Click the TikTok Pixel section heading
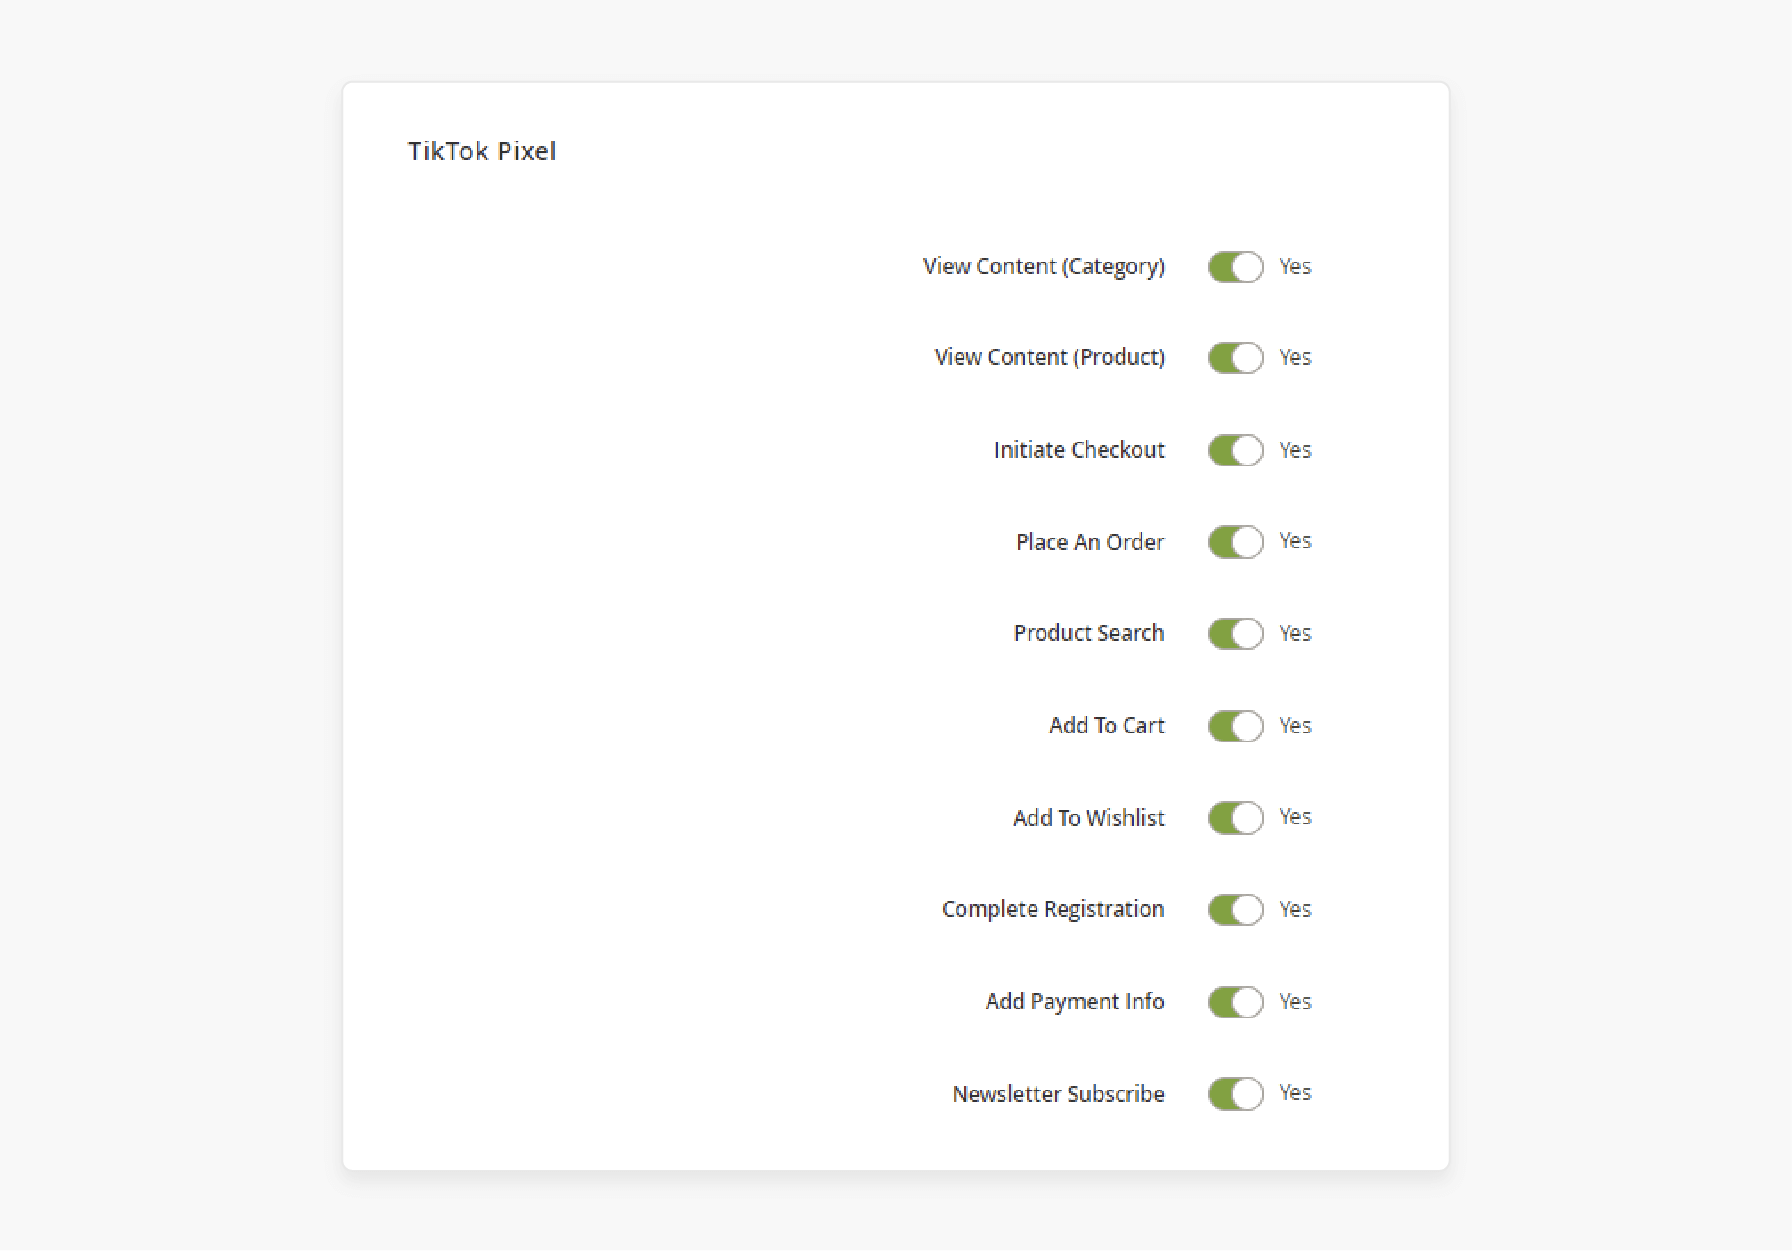 [x=482, y=151]
